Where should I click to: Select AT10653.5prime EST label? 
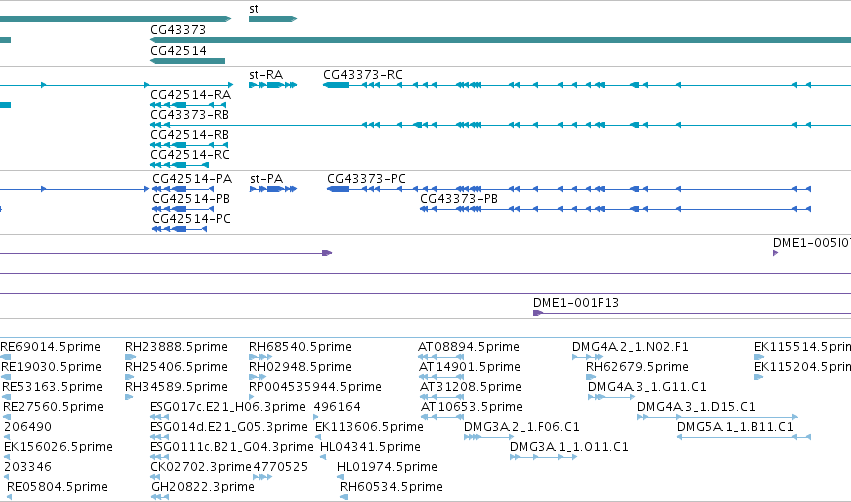tap(472, 407)
